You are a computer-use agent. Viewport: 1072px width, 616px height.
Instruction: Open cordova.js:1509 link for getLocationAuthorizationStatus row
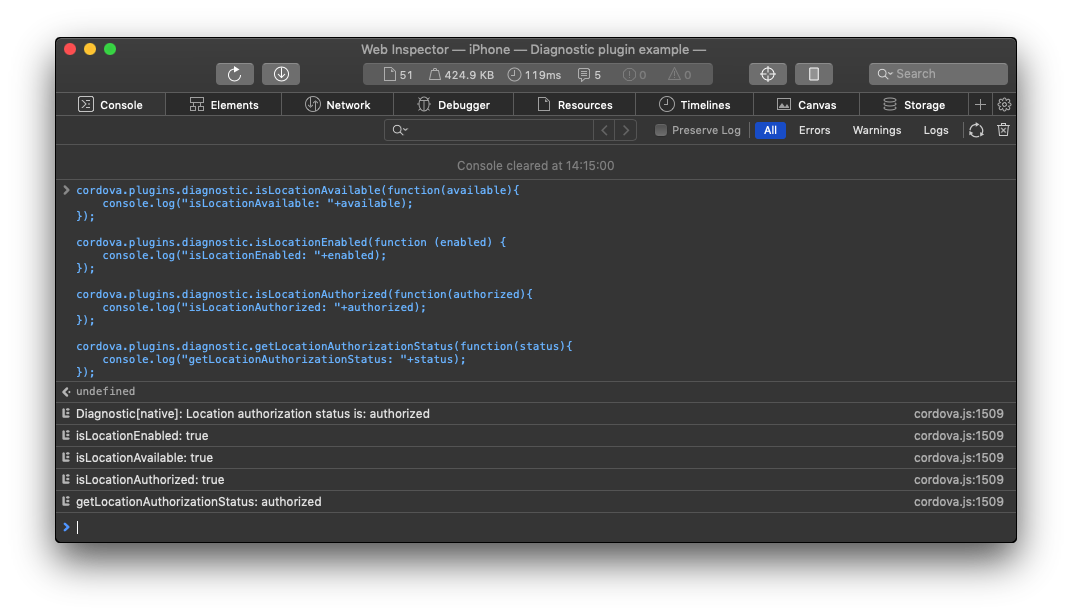tap(959, 501)
